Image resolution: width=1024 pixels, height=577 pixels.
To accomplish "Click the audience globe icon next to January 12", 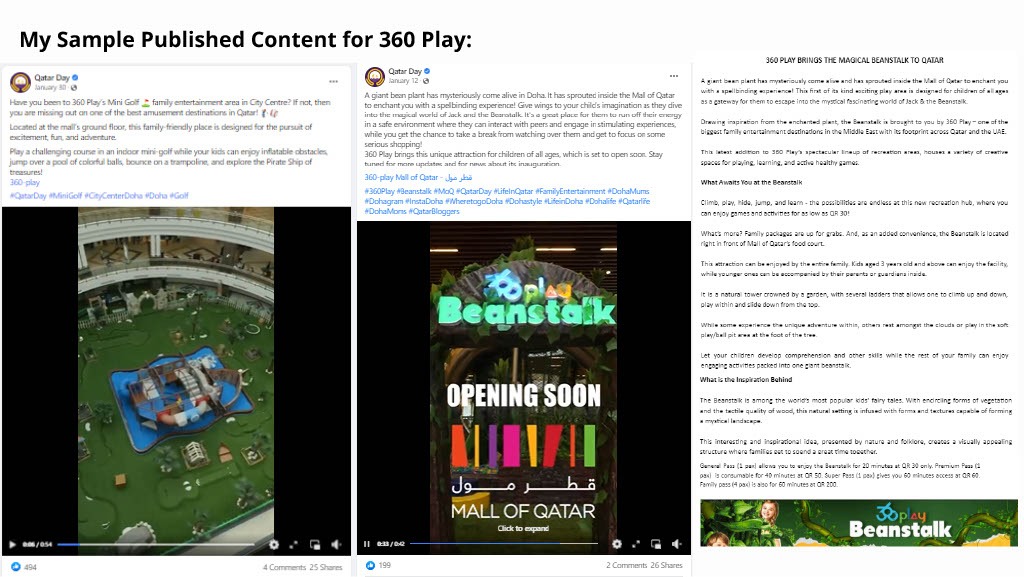I will [x=426, y=81].
